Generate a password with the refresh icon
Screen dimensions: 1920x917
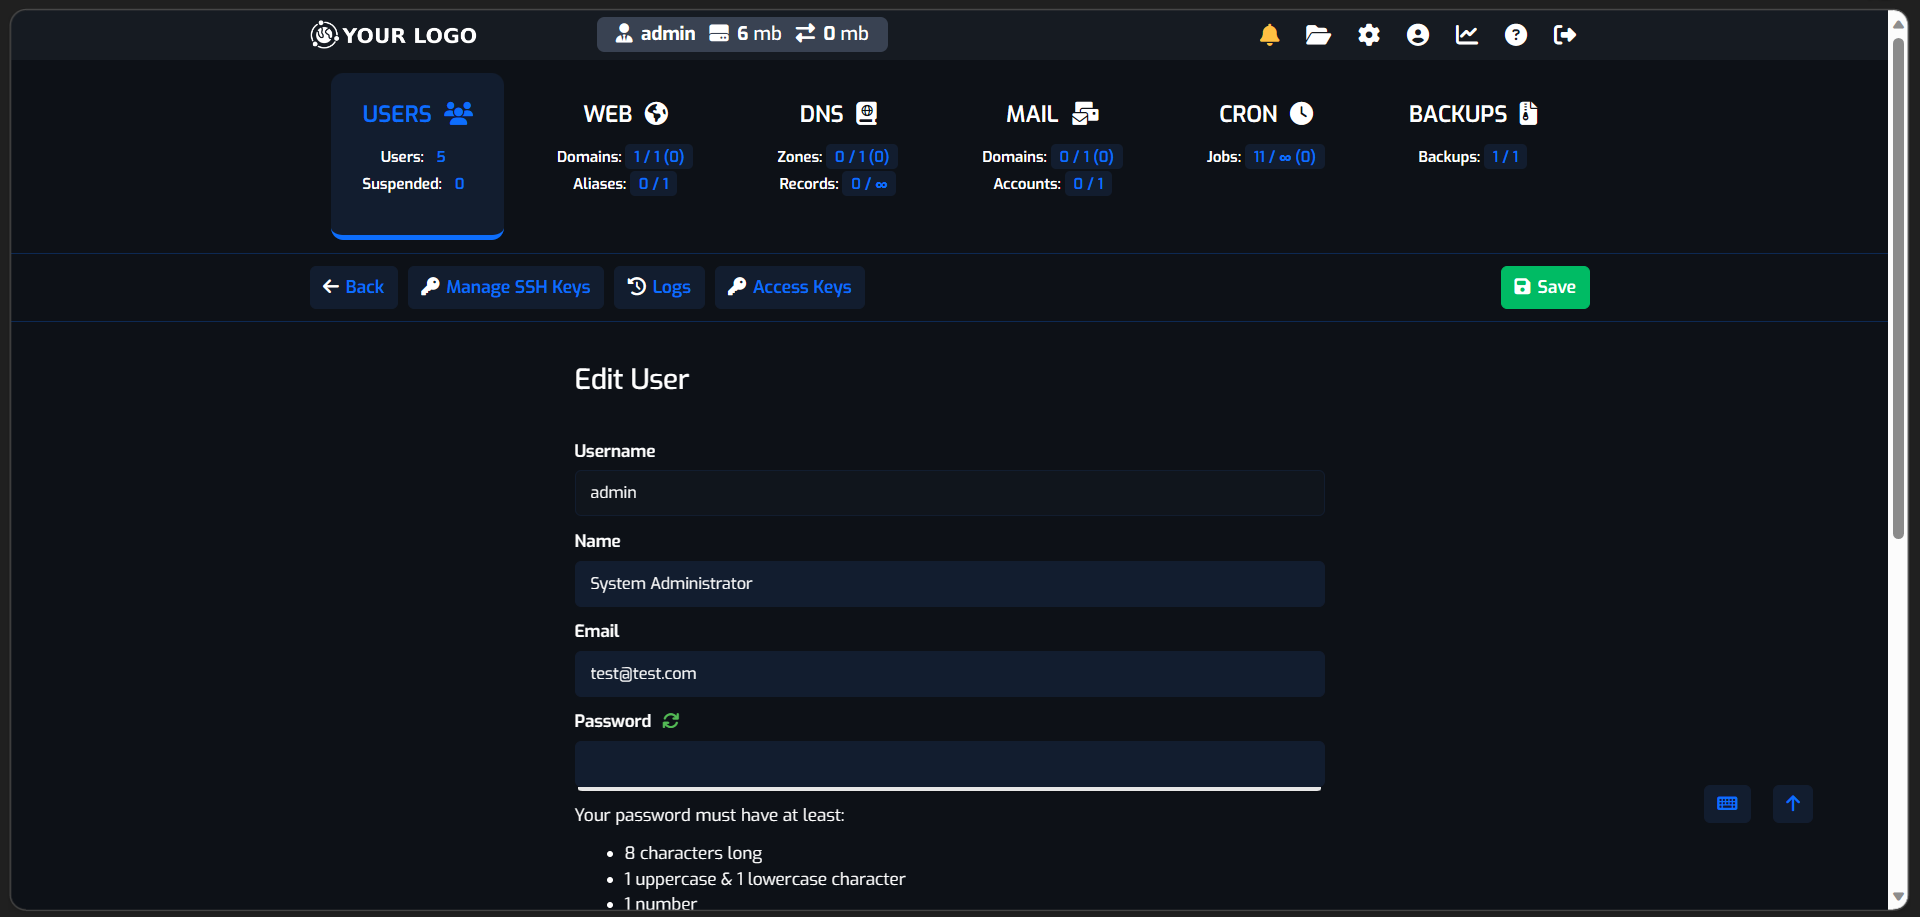670,720
